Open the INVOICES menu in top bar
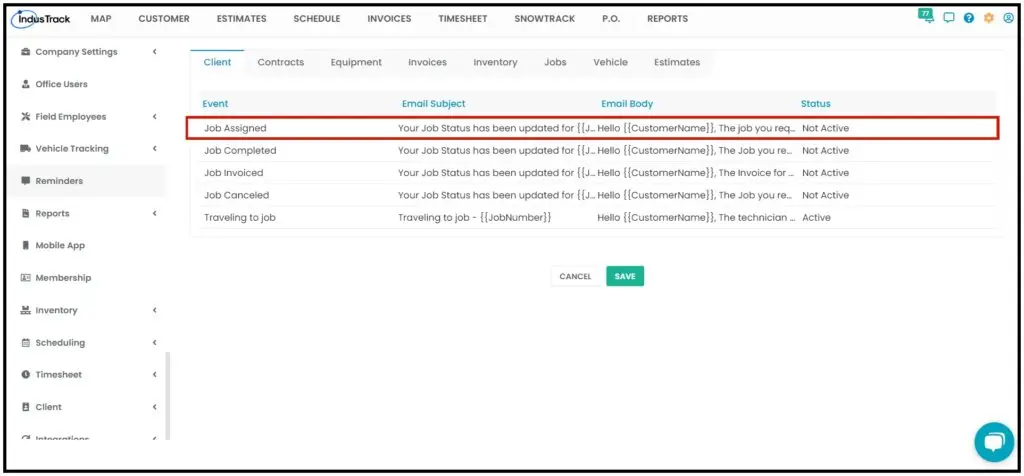 pyautogui.click(x=389, y=19)
